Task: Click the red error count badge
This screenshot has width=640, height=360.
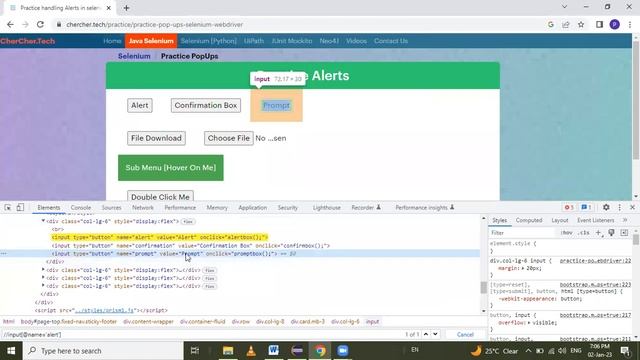Action: pos(569,207)
